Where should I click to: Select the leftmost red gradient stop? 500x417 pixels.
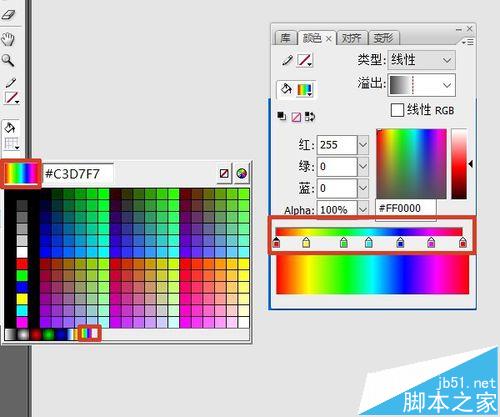[276, 243]
